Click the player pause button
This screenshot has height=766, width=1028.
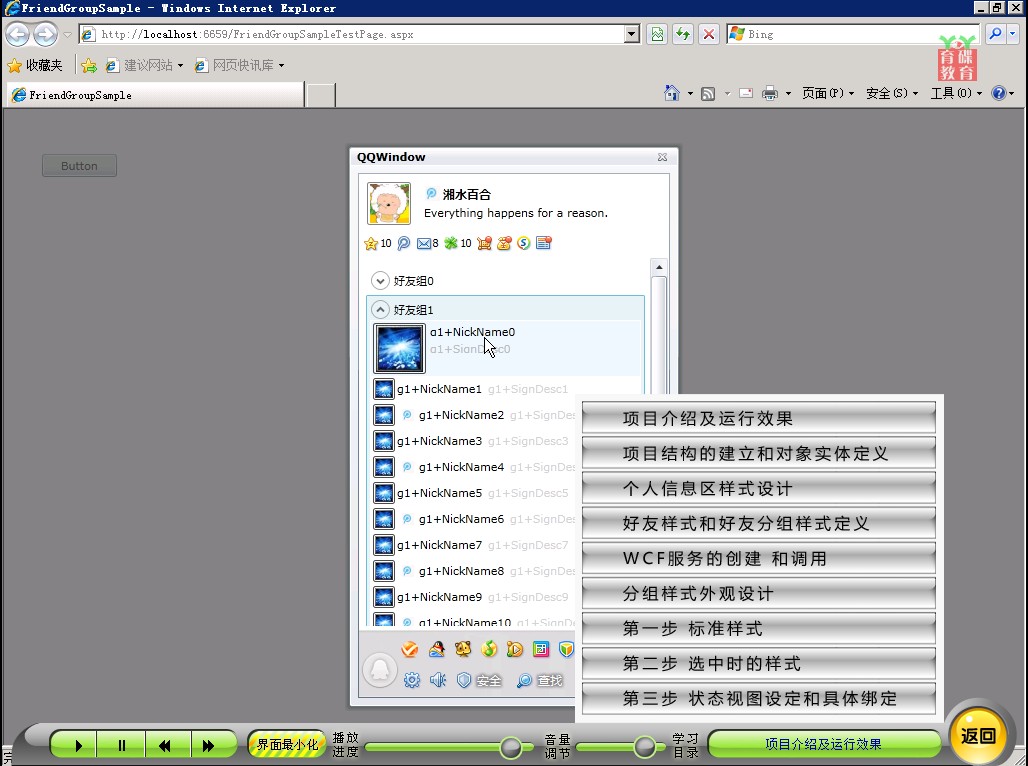tap(121, 745)
